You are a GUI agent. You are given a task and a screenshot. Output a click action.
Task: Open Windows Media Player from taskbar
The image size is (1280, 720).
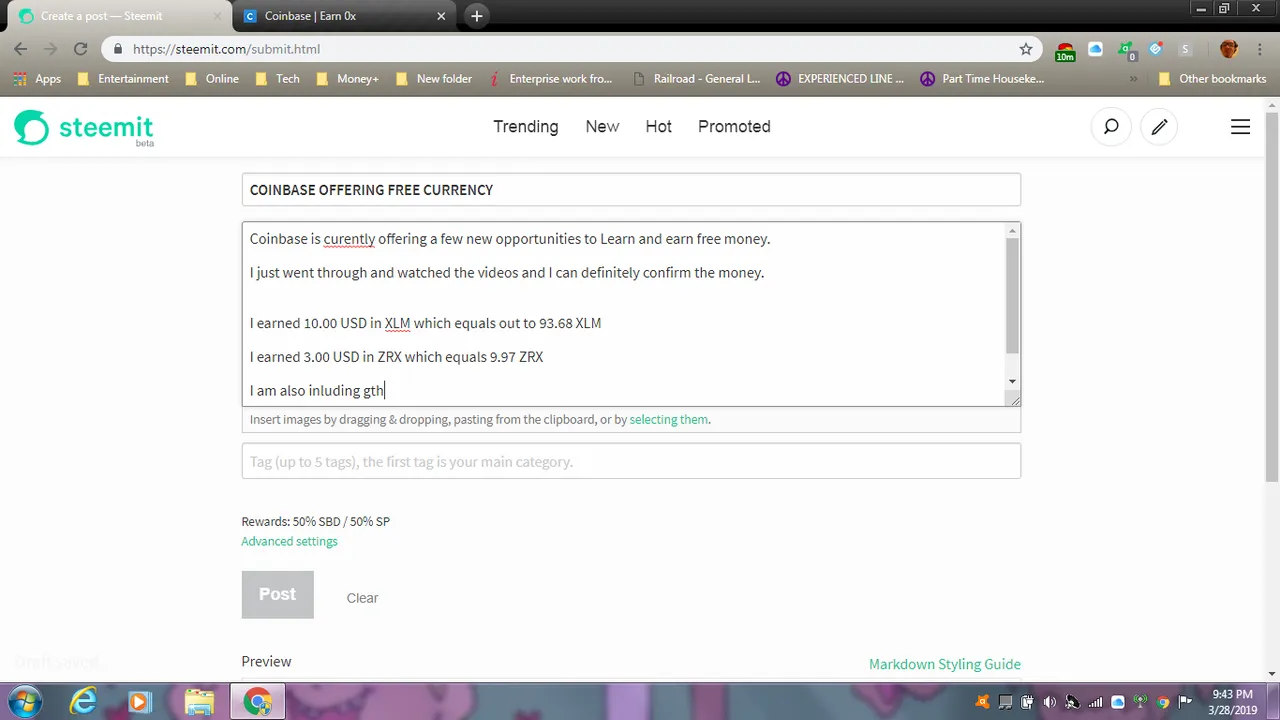click(x=140, y=702)
